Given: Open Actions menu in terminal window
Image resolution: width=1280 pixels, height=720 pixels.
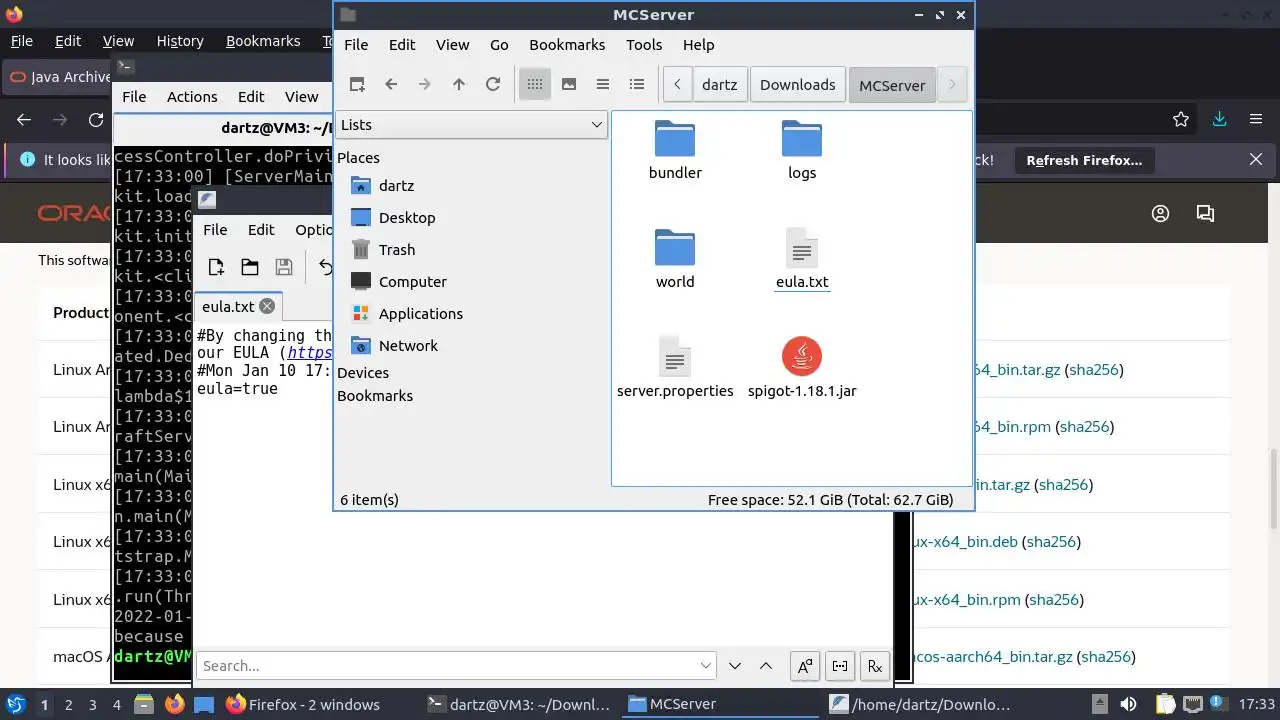Looking at the screenshot, I should click(x=192, y=97).
